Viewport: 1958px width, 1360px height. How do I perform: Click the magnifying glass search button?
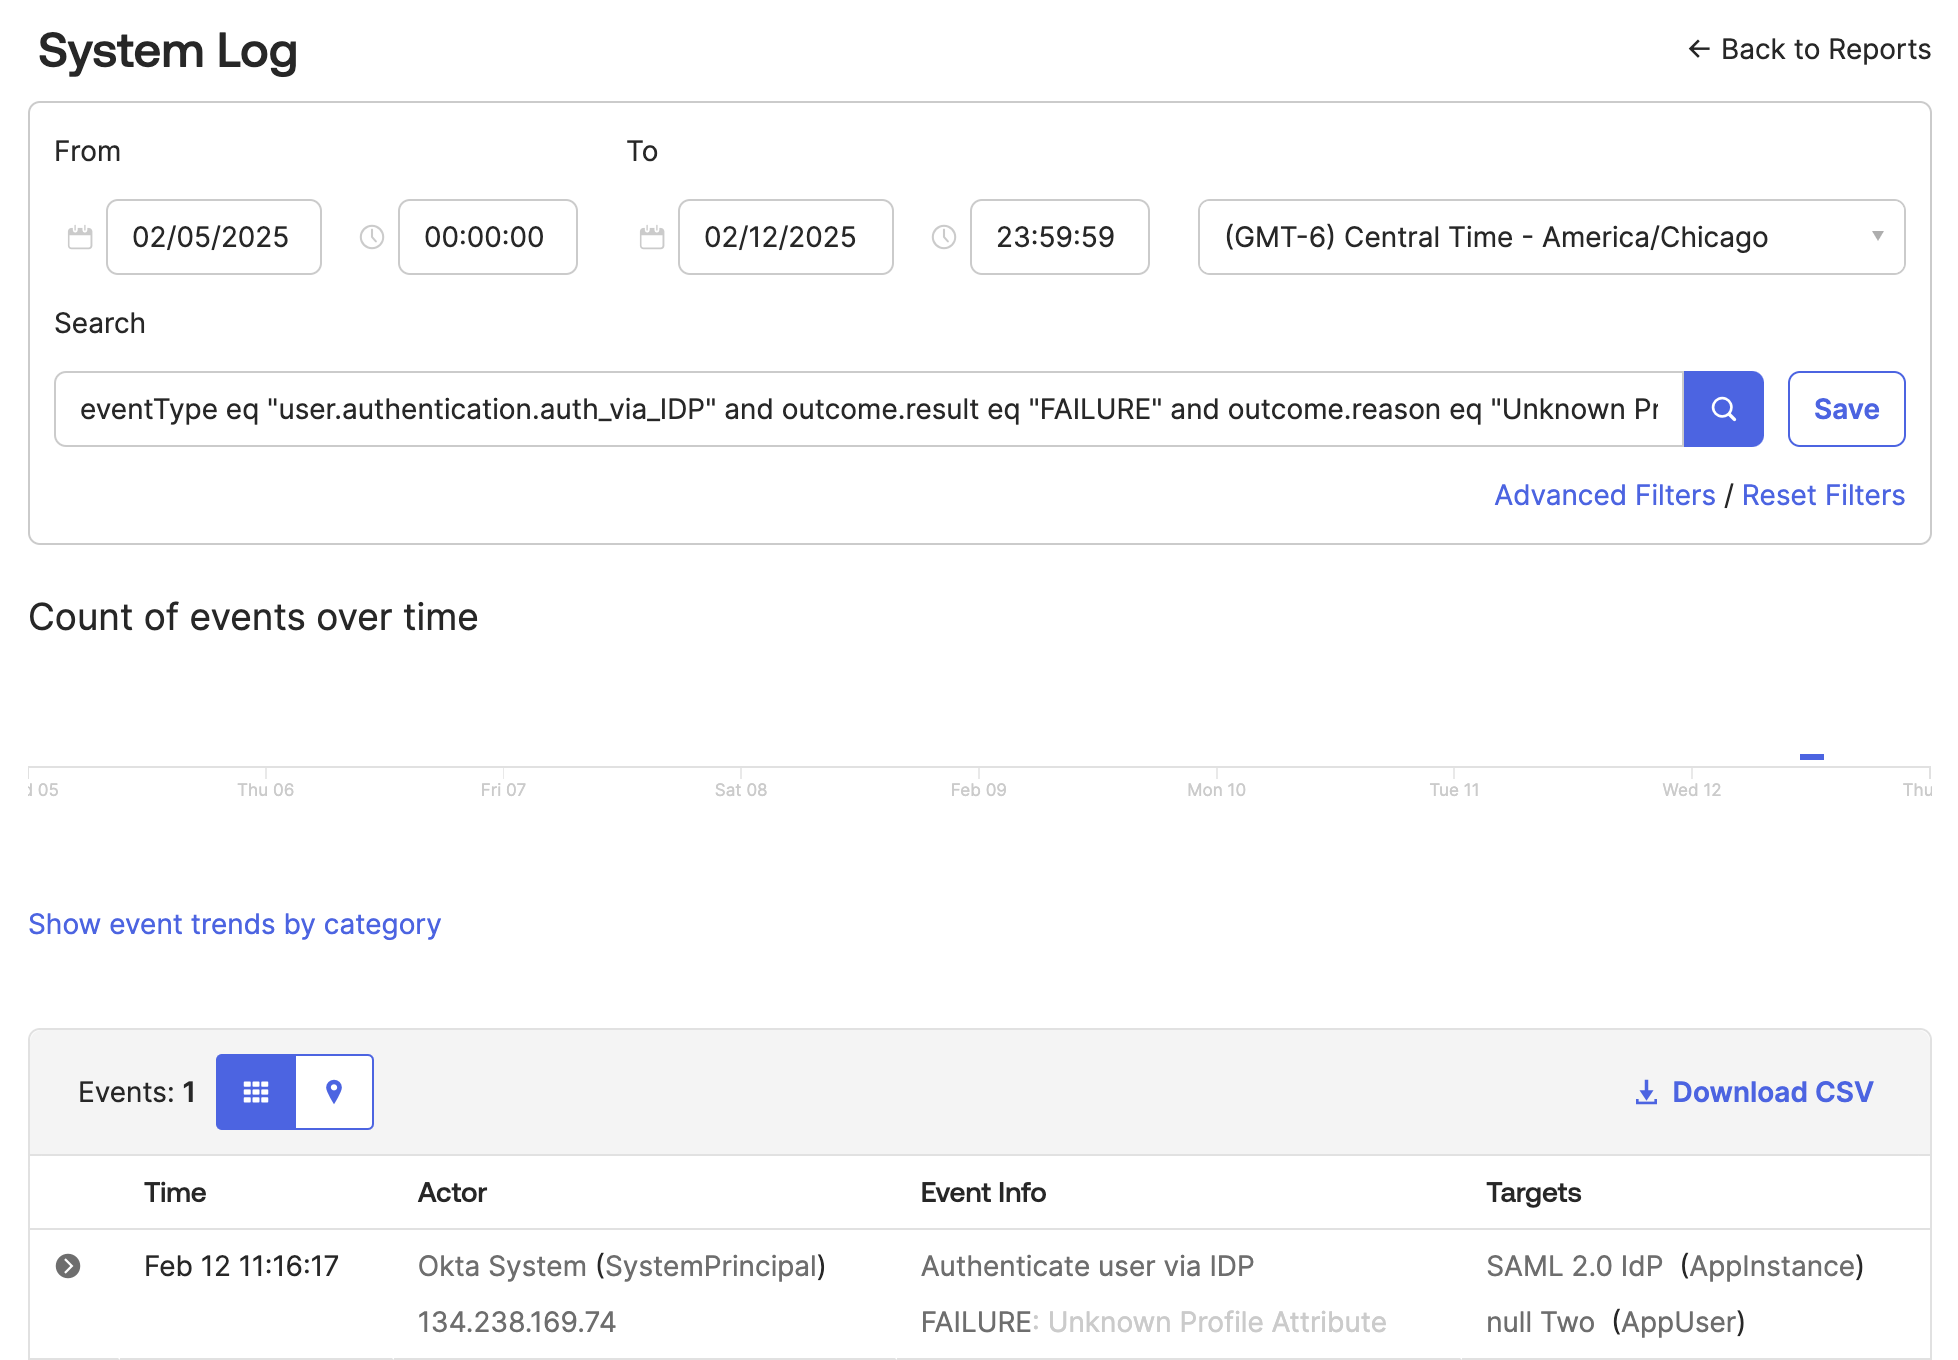point(1722,409)
